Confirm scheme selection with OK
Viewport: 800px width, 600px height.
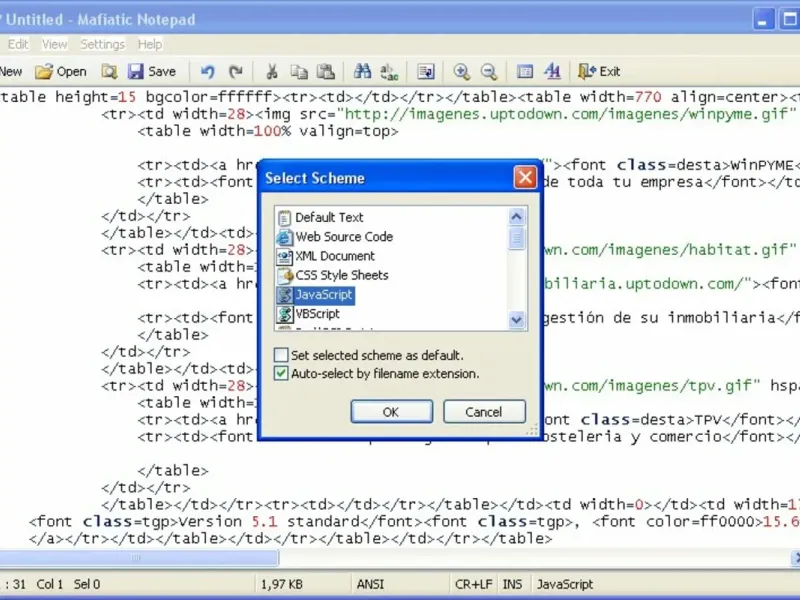[391, 412]
